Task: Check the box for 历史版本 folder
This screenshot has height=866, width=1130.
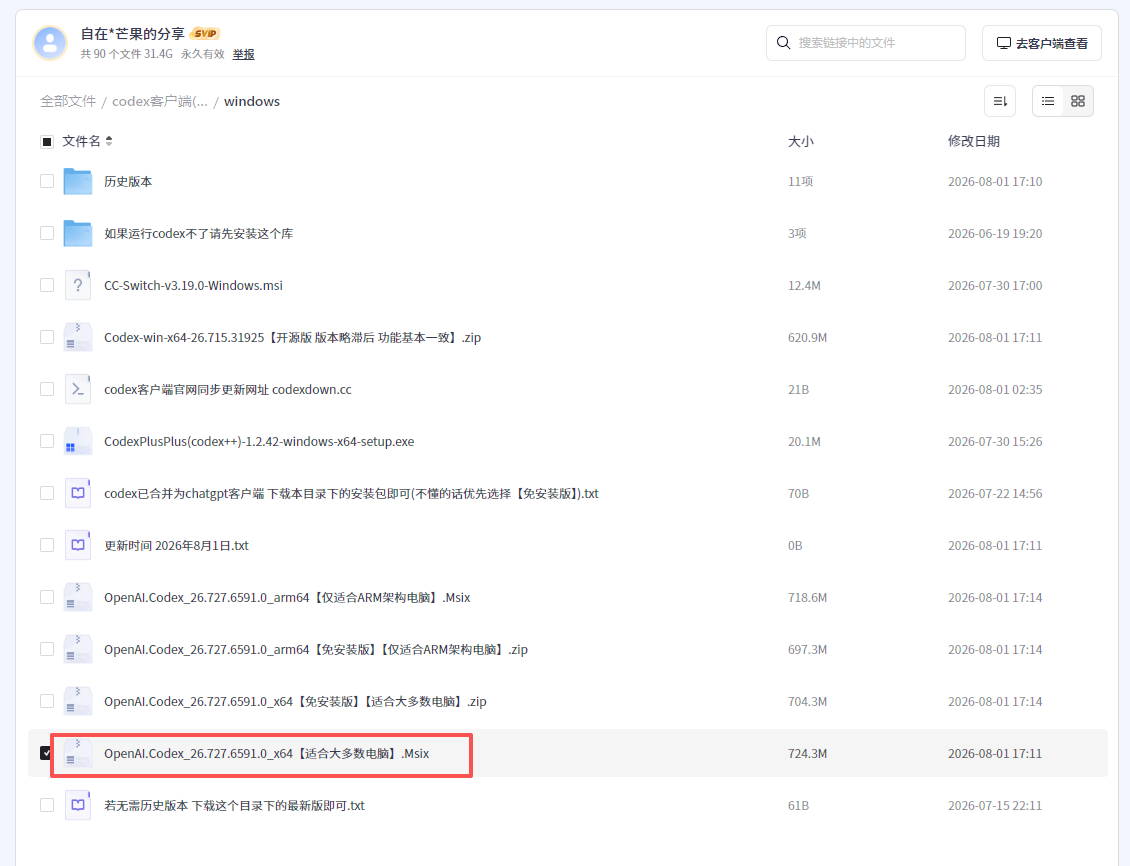Action: [x=47, y=181]
